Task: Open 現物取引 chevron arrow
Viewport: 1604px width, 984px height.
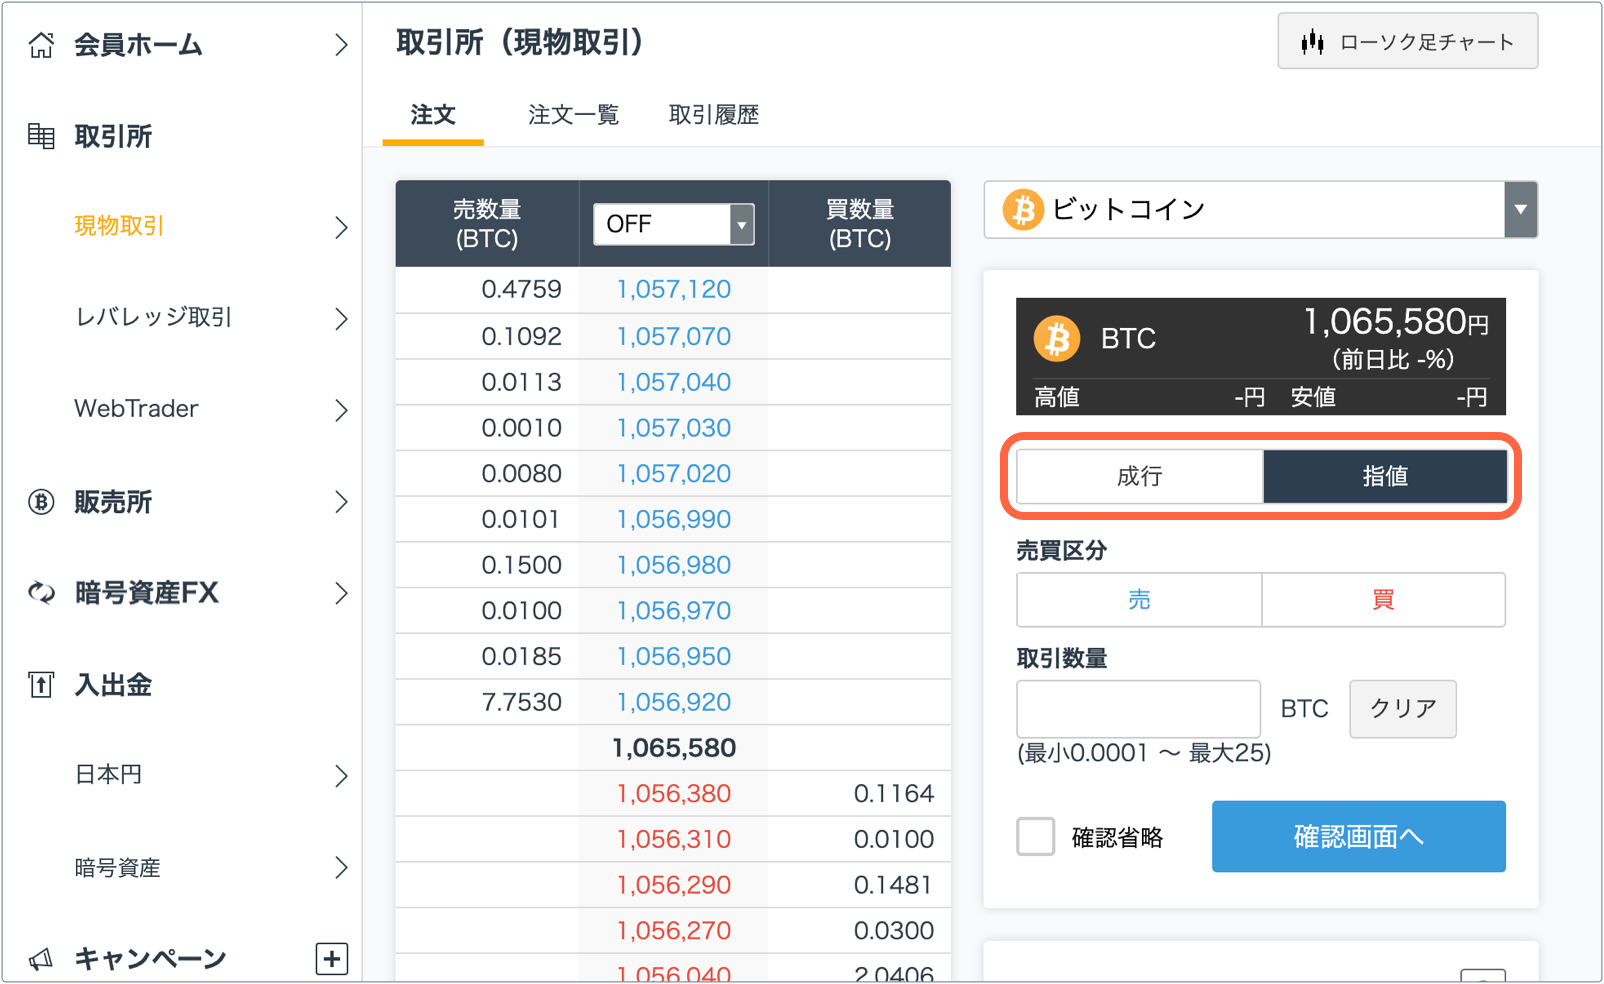Action: coord(341,228)
